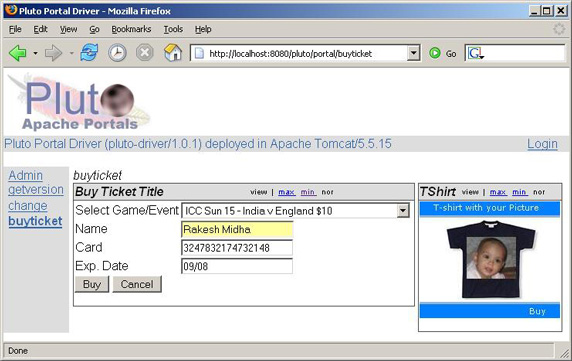Image resolution: width=572 pixels, height=361 pixels.
Task: Click the Name field containing Rakesh Midha
Action: (x=237, y=229)
